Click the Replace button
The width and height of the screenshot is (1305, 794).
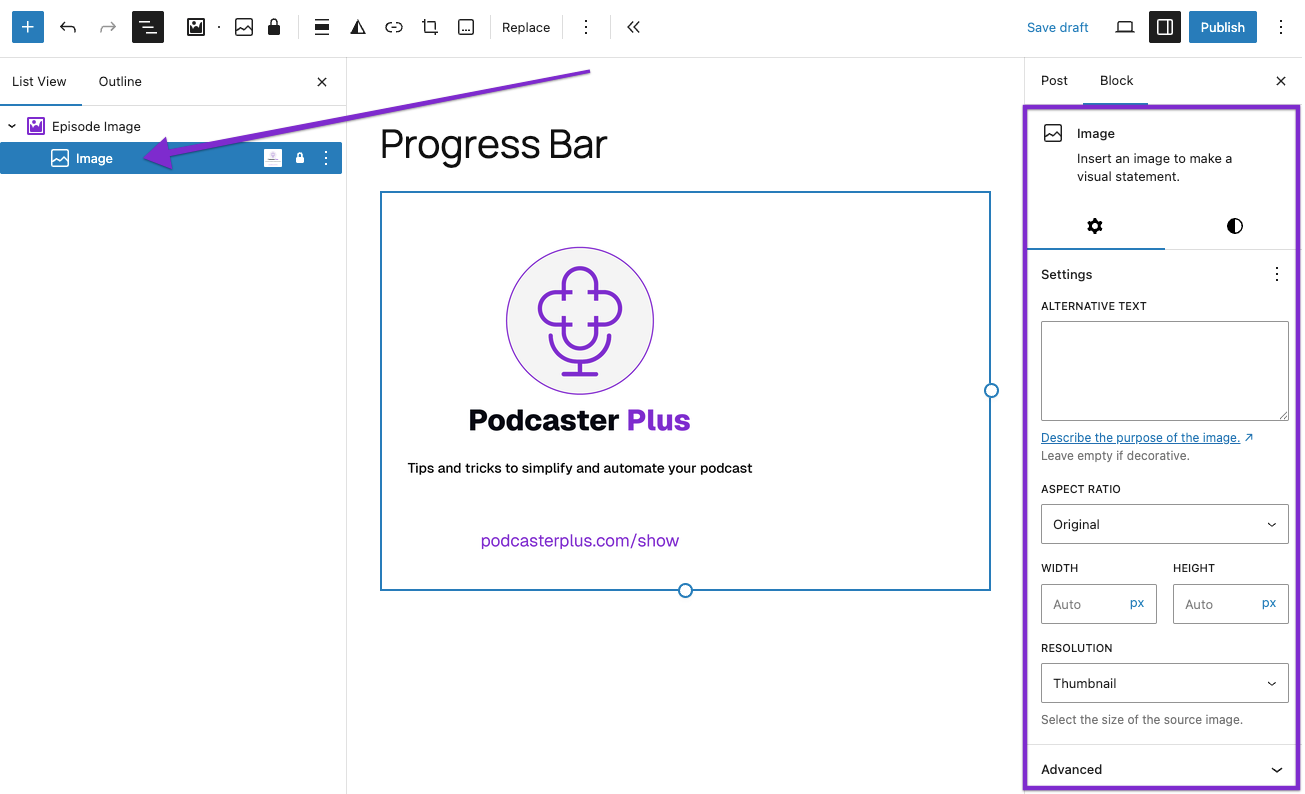pyautogui.click(x=526, y=27)
